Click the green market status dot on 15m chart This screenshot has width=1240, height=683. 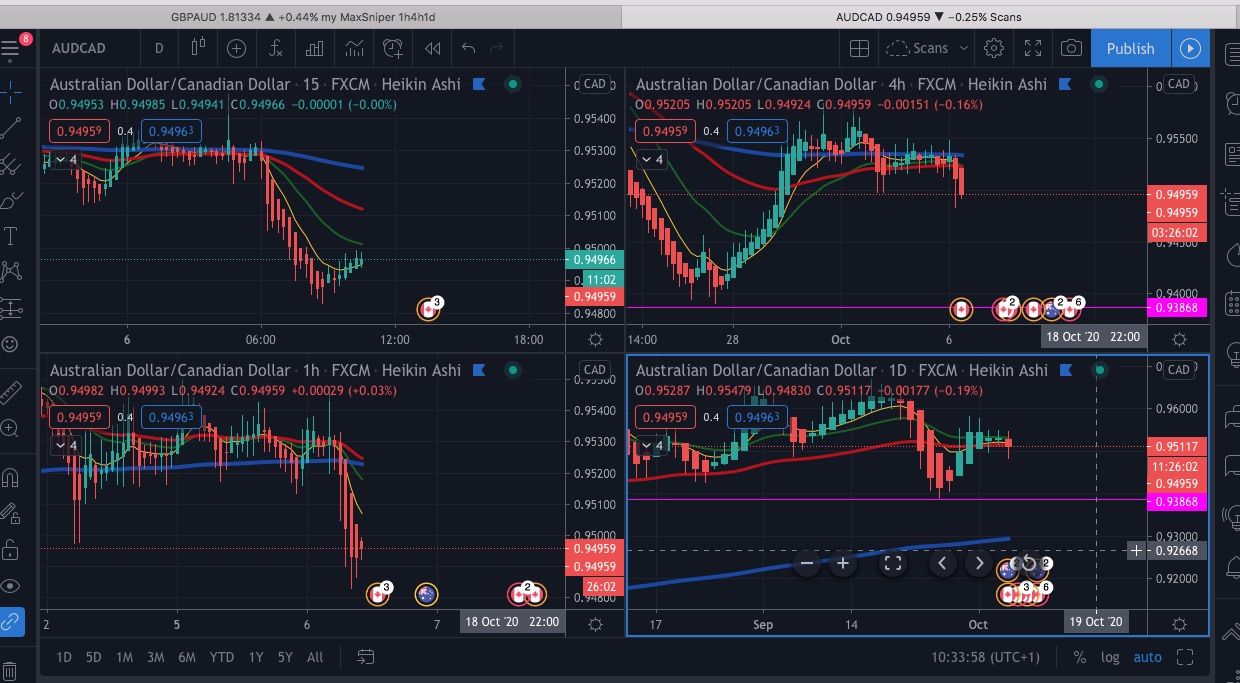point(512,84)
